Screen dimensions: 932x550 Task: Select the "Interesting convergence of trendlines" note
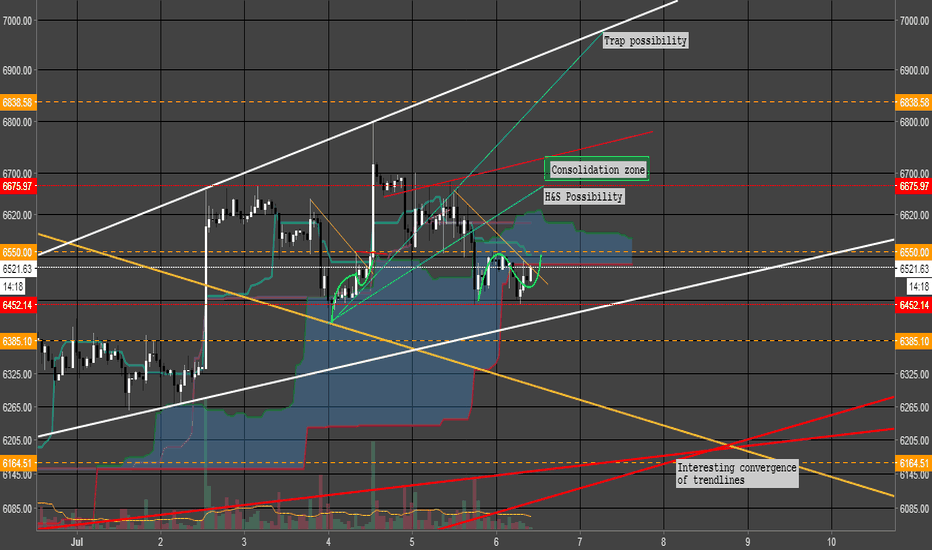pyautogui.click(x=737, y=473)
